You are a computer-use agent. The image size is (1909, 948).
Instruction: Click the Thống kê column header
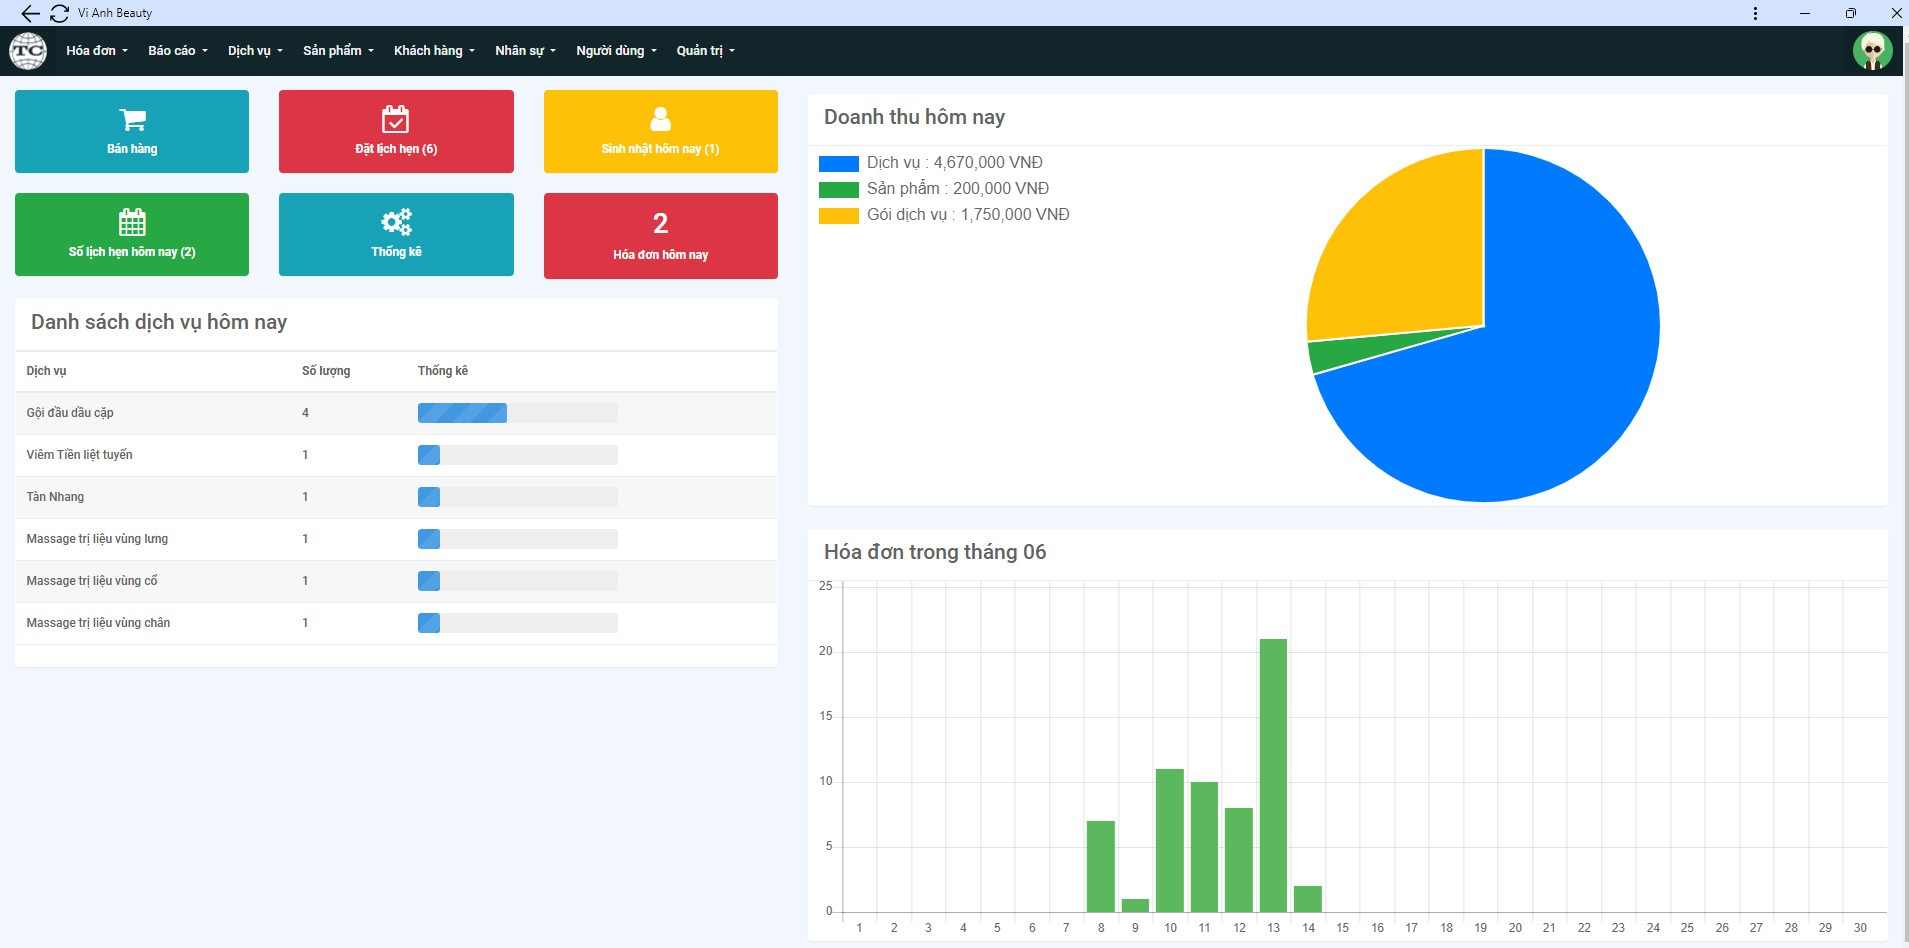pos(443,371)
